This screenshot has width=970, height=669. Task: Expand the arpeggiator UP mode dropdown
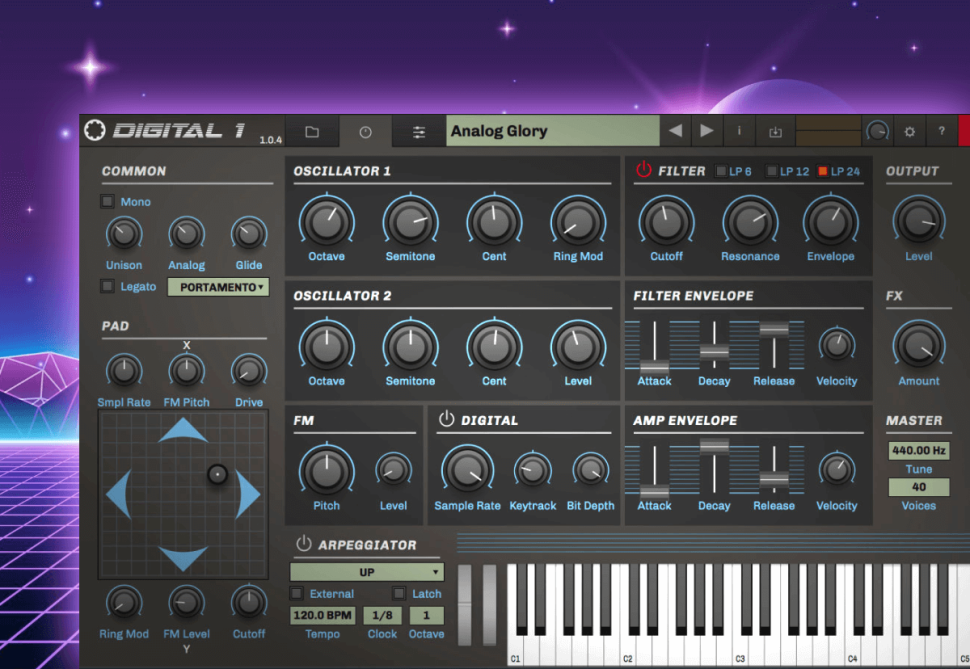tap(366, 573)
